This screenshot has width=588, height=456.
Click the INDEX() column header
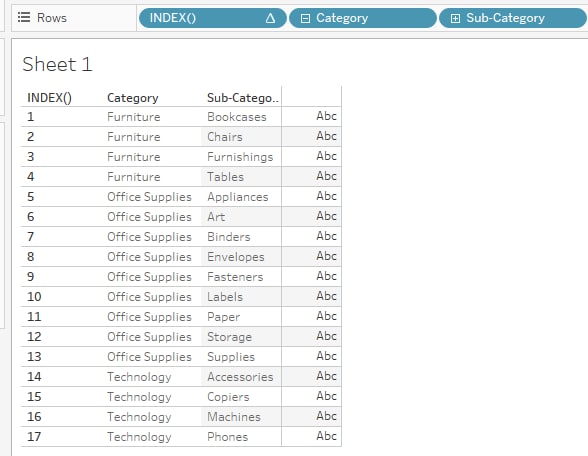click(x=49, y=98)
